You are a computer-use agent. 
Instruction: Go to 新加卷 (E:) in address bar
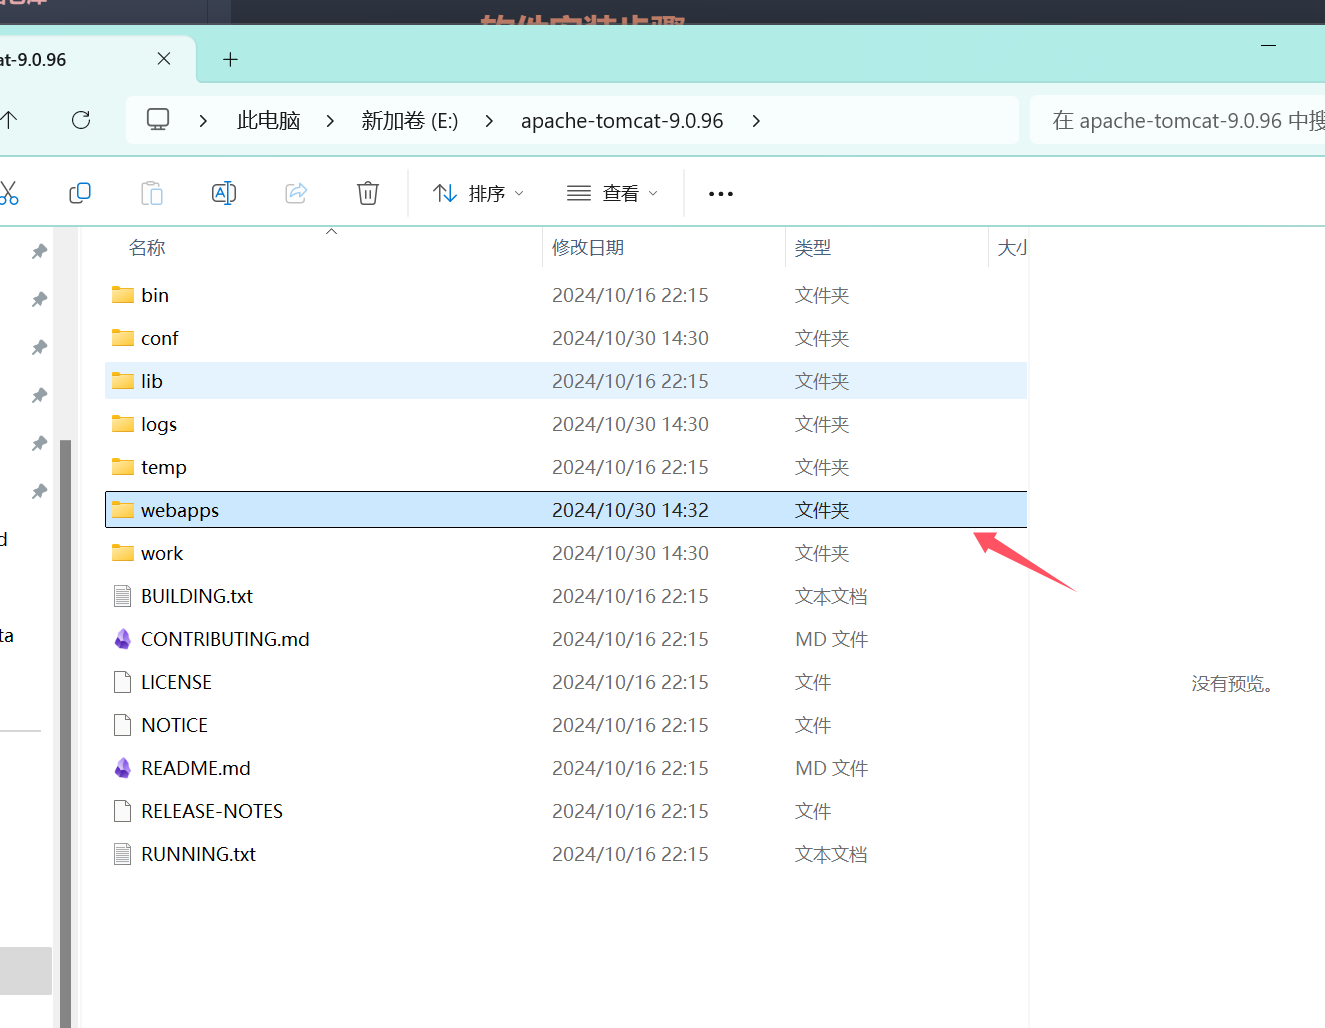(x=409, y=121)
